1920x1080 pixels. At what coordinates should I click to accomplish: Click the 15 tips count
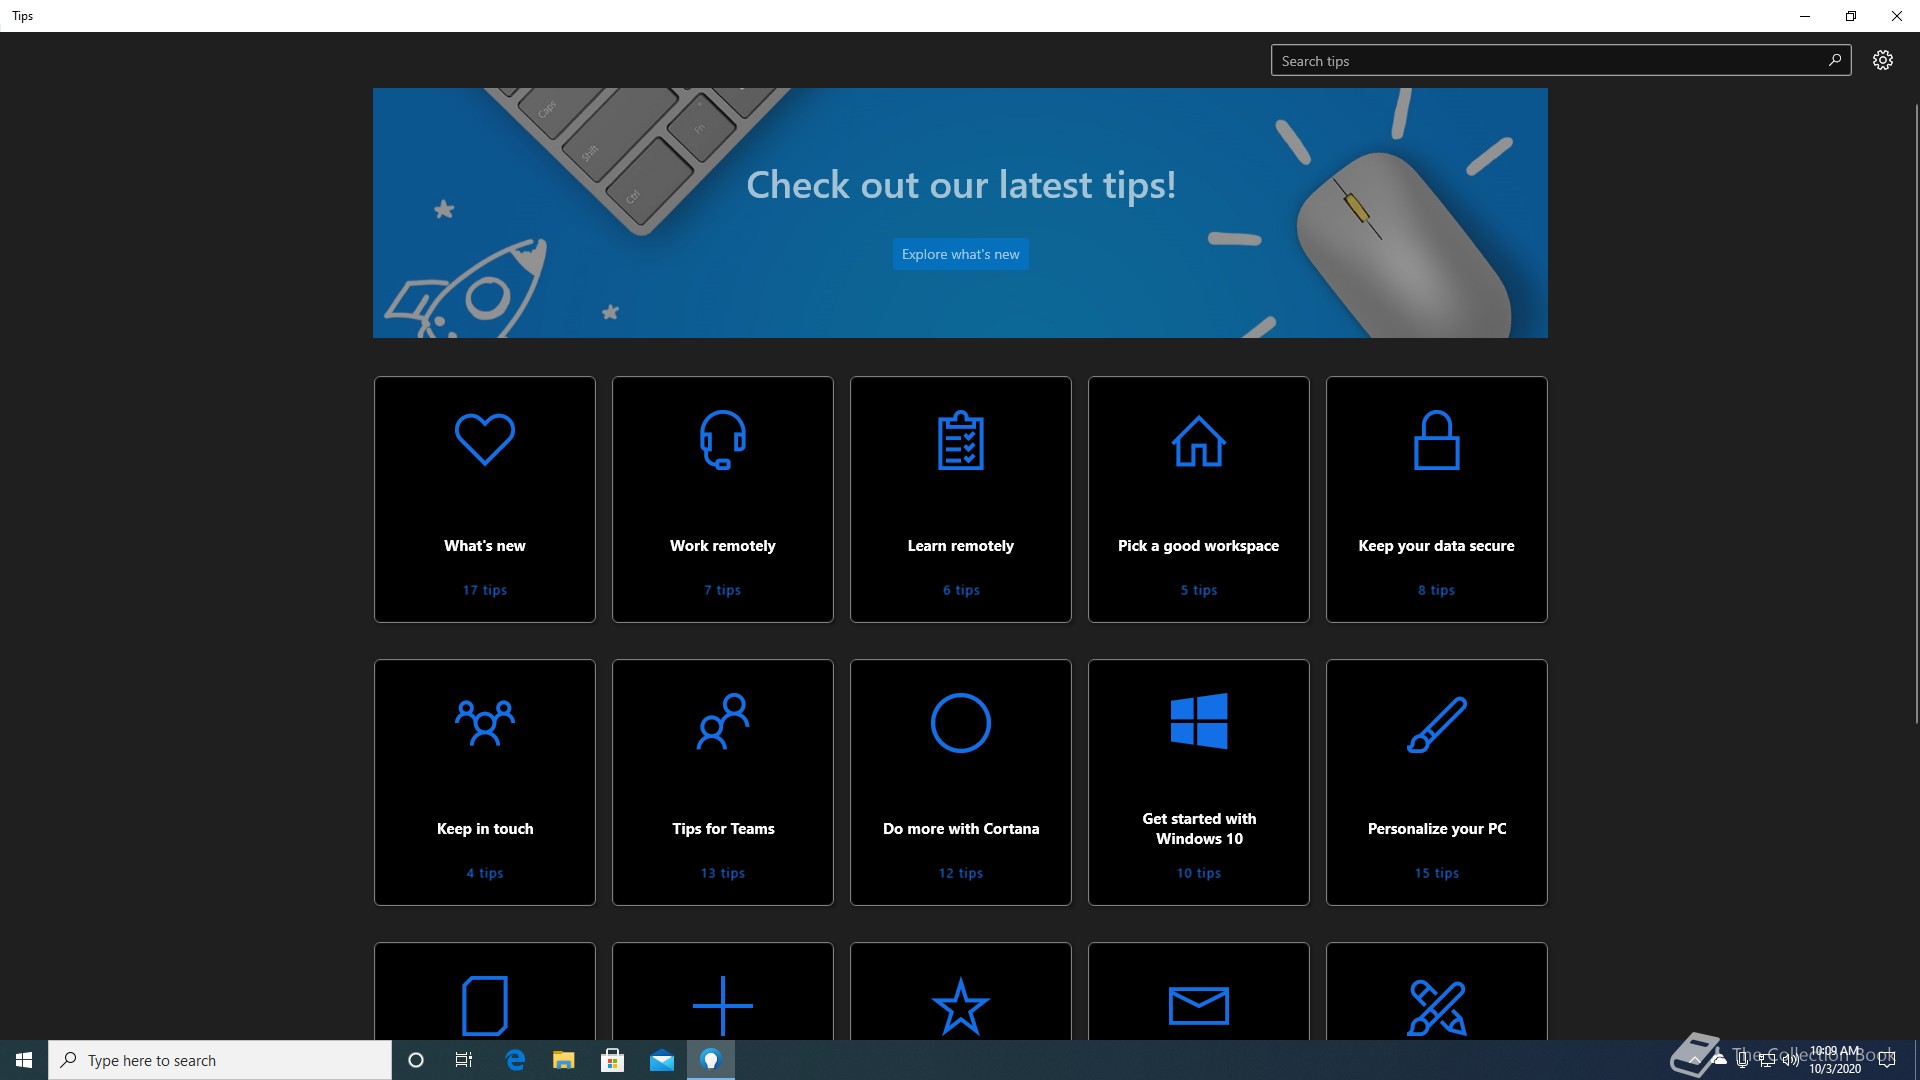(x=1437, y=873)
